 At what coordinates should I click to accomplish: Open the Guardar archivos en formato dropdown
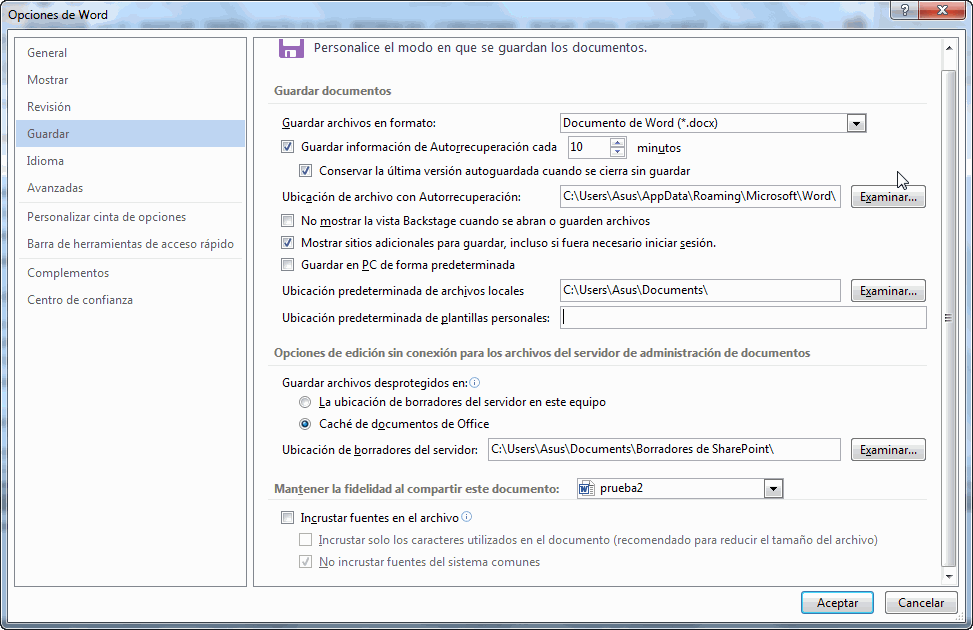[x=855, y=123]
